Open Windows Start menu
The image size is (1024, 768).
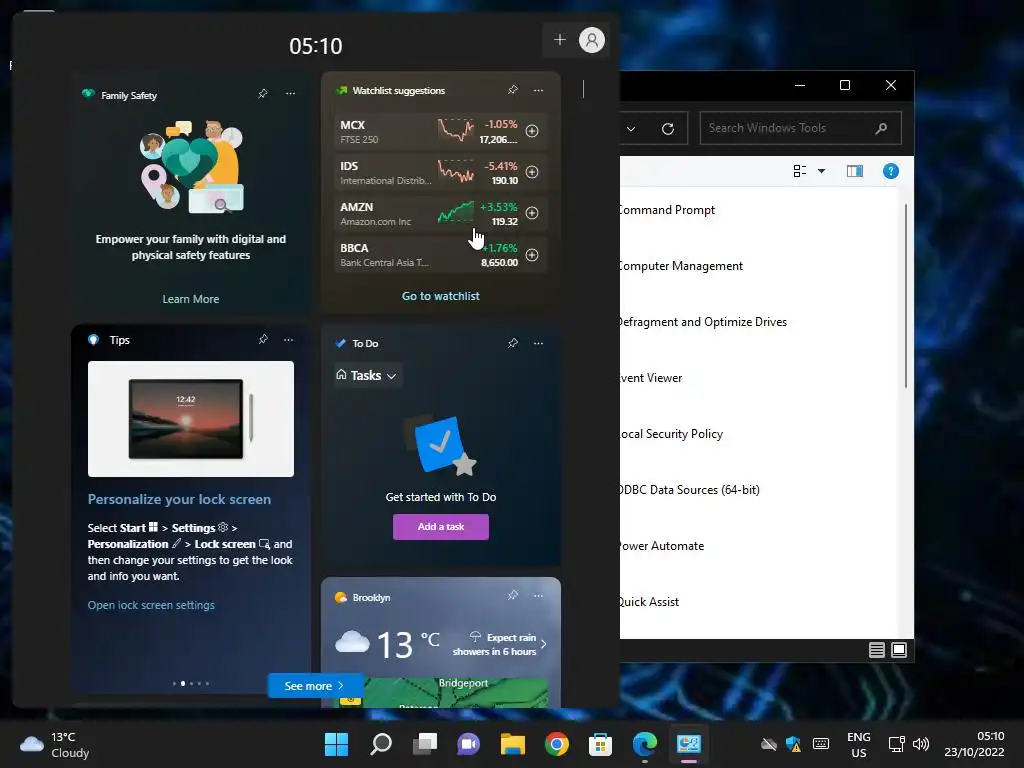point(337,744)
